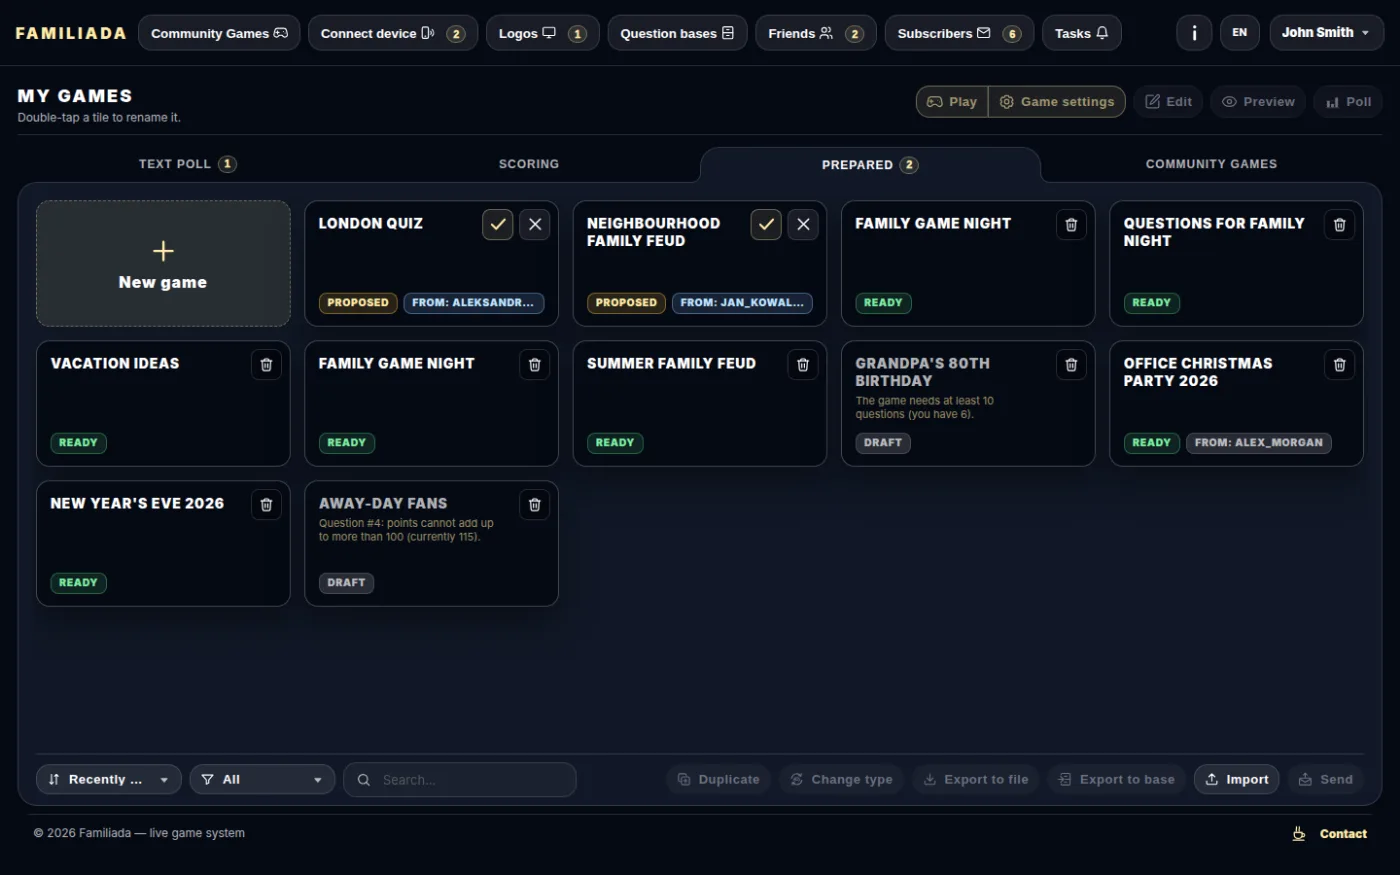Open the Community Games tab
The width and height of the screenshot is (1400, 875).
(x=1211, y=164)
